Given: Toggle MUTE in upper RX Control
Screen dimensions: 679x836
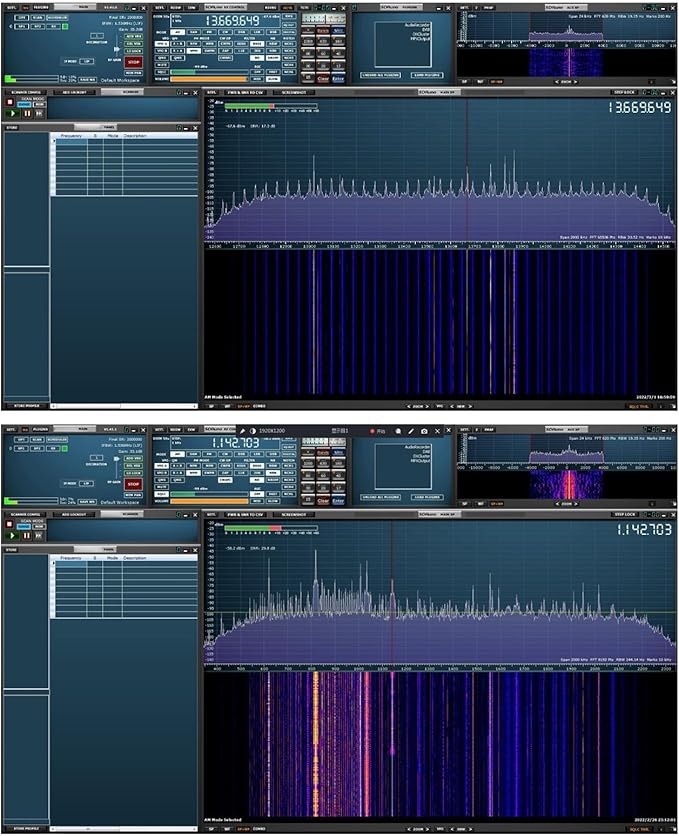Looking at the screenshot, I should click(x=161, y=65).
